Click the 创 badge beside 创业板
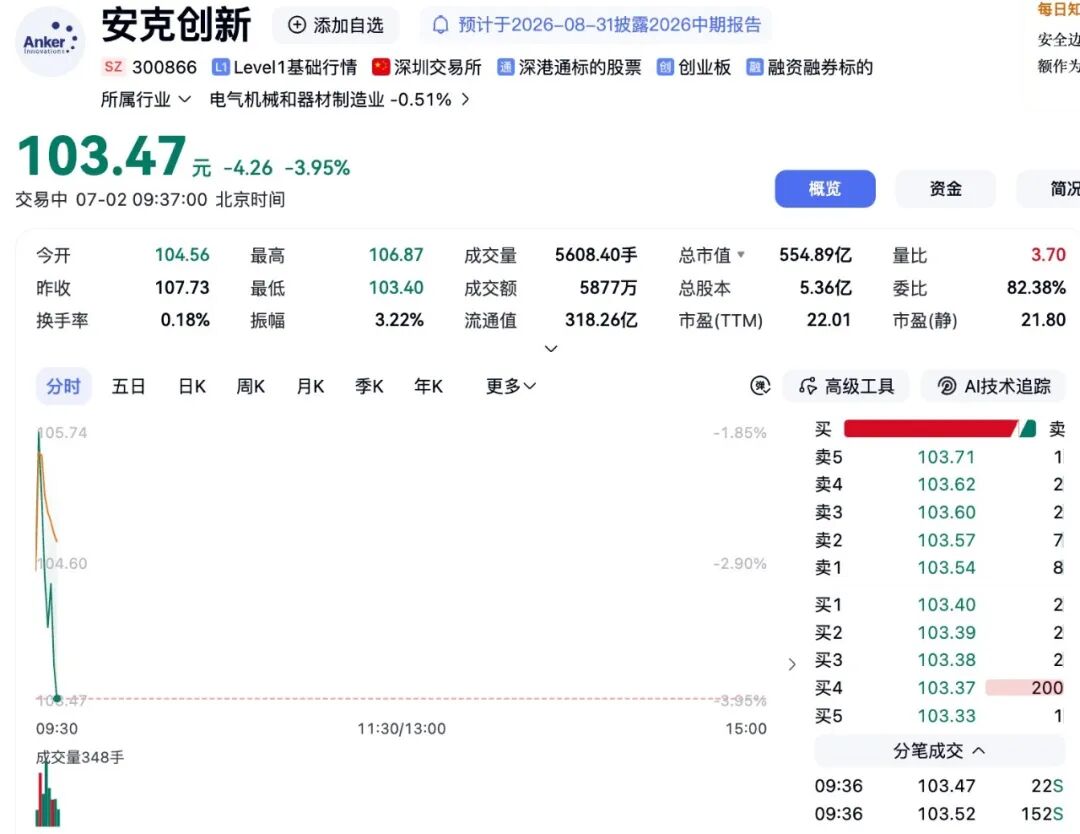This screenshot has width=1080, height=834. click(x=665, y=67)
